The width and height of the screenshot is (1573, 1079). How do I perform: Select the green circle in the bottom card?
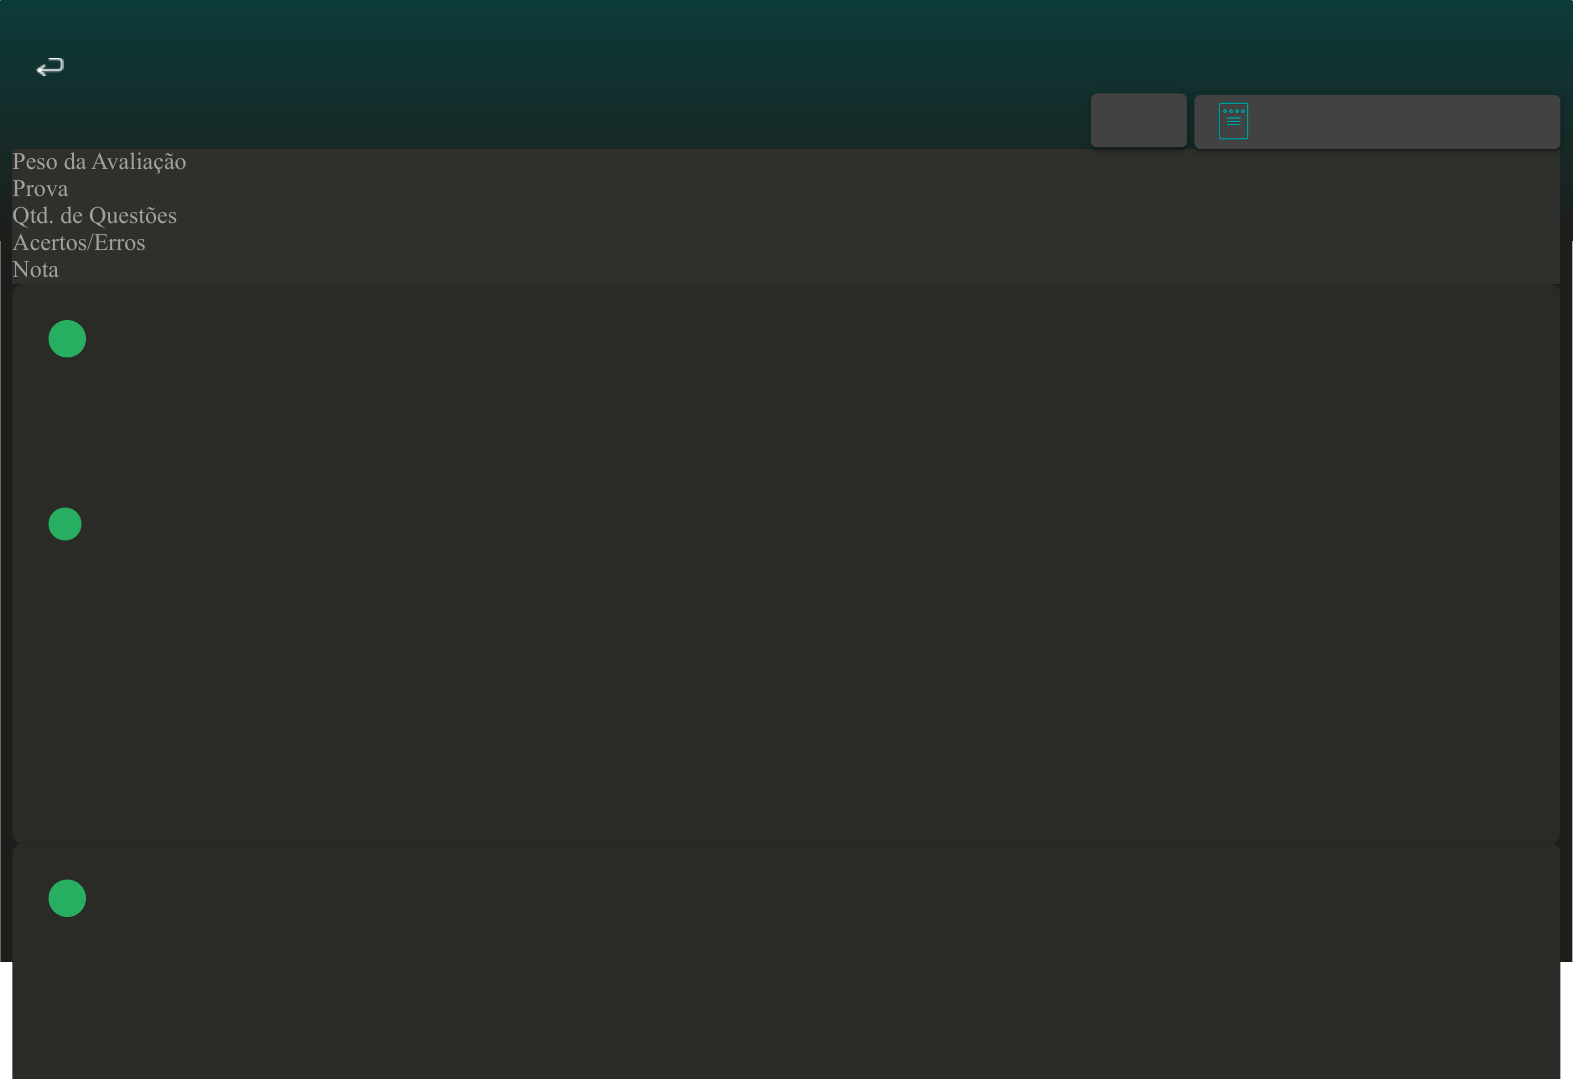[x=67, y=898]
